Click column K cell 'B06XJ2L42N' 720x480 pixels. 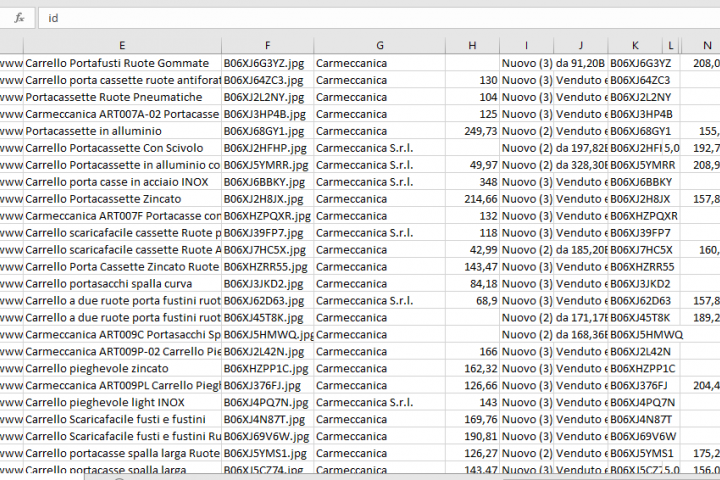[x=636, y=352]
